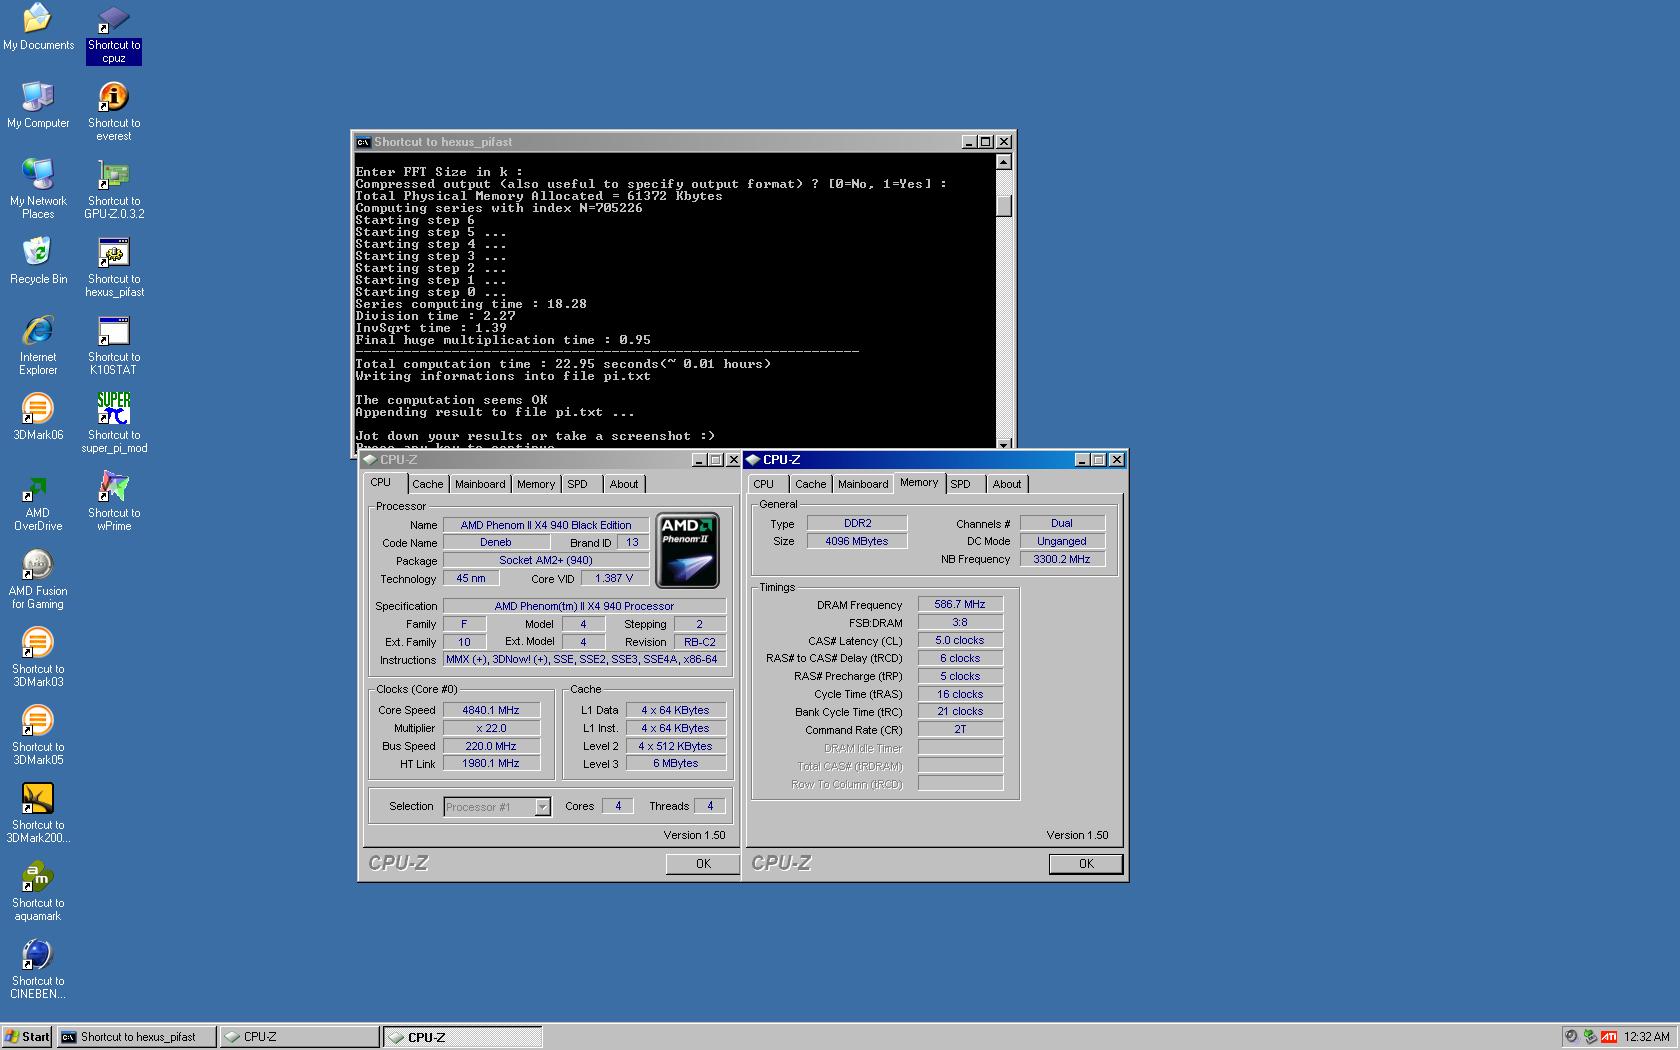Open About tab in right CPU-Z window
Image resolution: width=1680 pixels, height=1050 pixels.
pos(1007,484)
